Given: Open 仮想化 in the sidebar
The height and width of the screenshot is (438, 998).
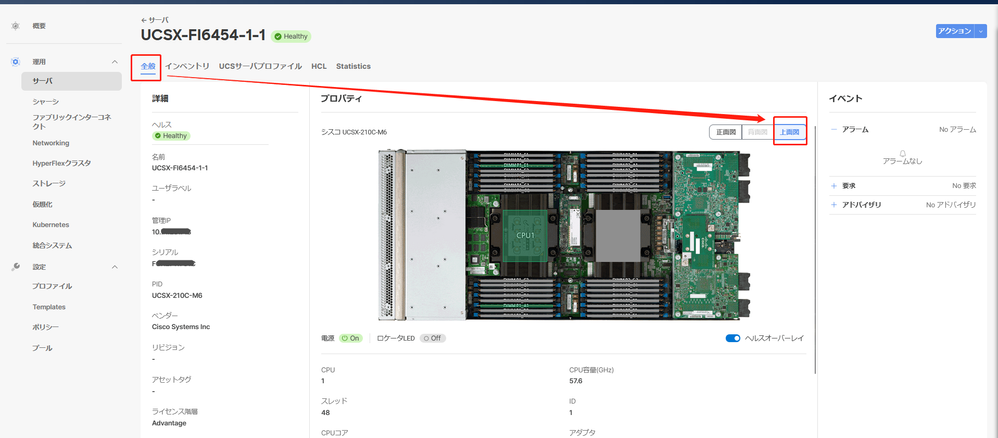Looking at the screenshot, I should pyautogui.click(x=42, y=204).
